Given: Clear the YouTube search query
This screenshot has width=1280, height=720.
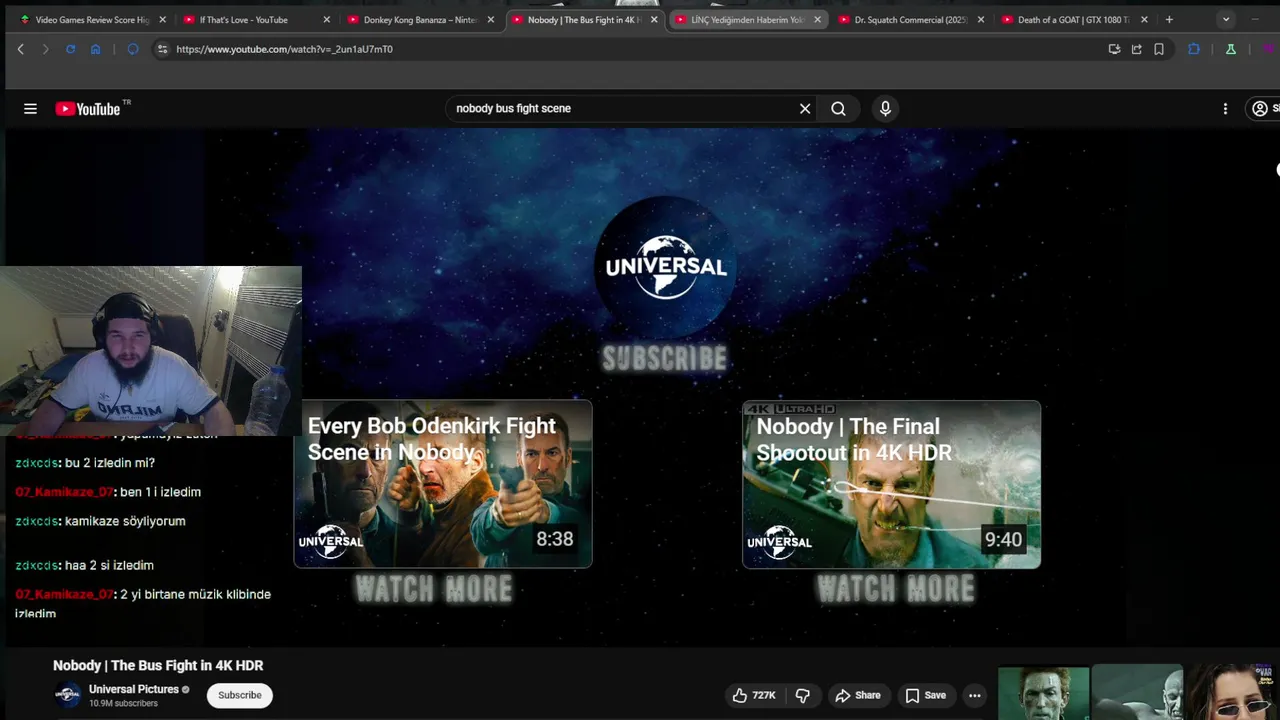Looking at the screenshot, I should click(x=805, y=108).
